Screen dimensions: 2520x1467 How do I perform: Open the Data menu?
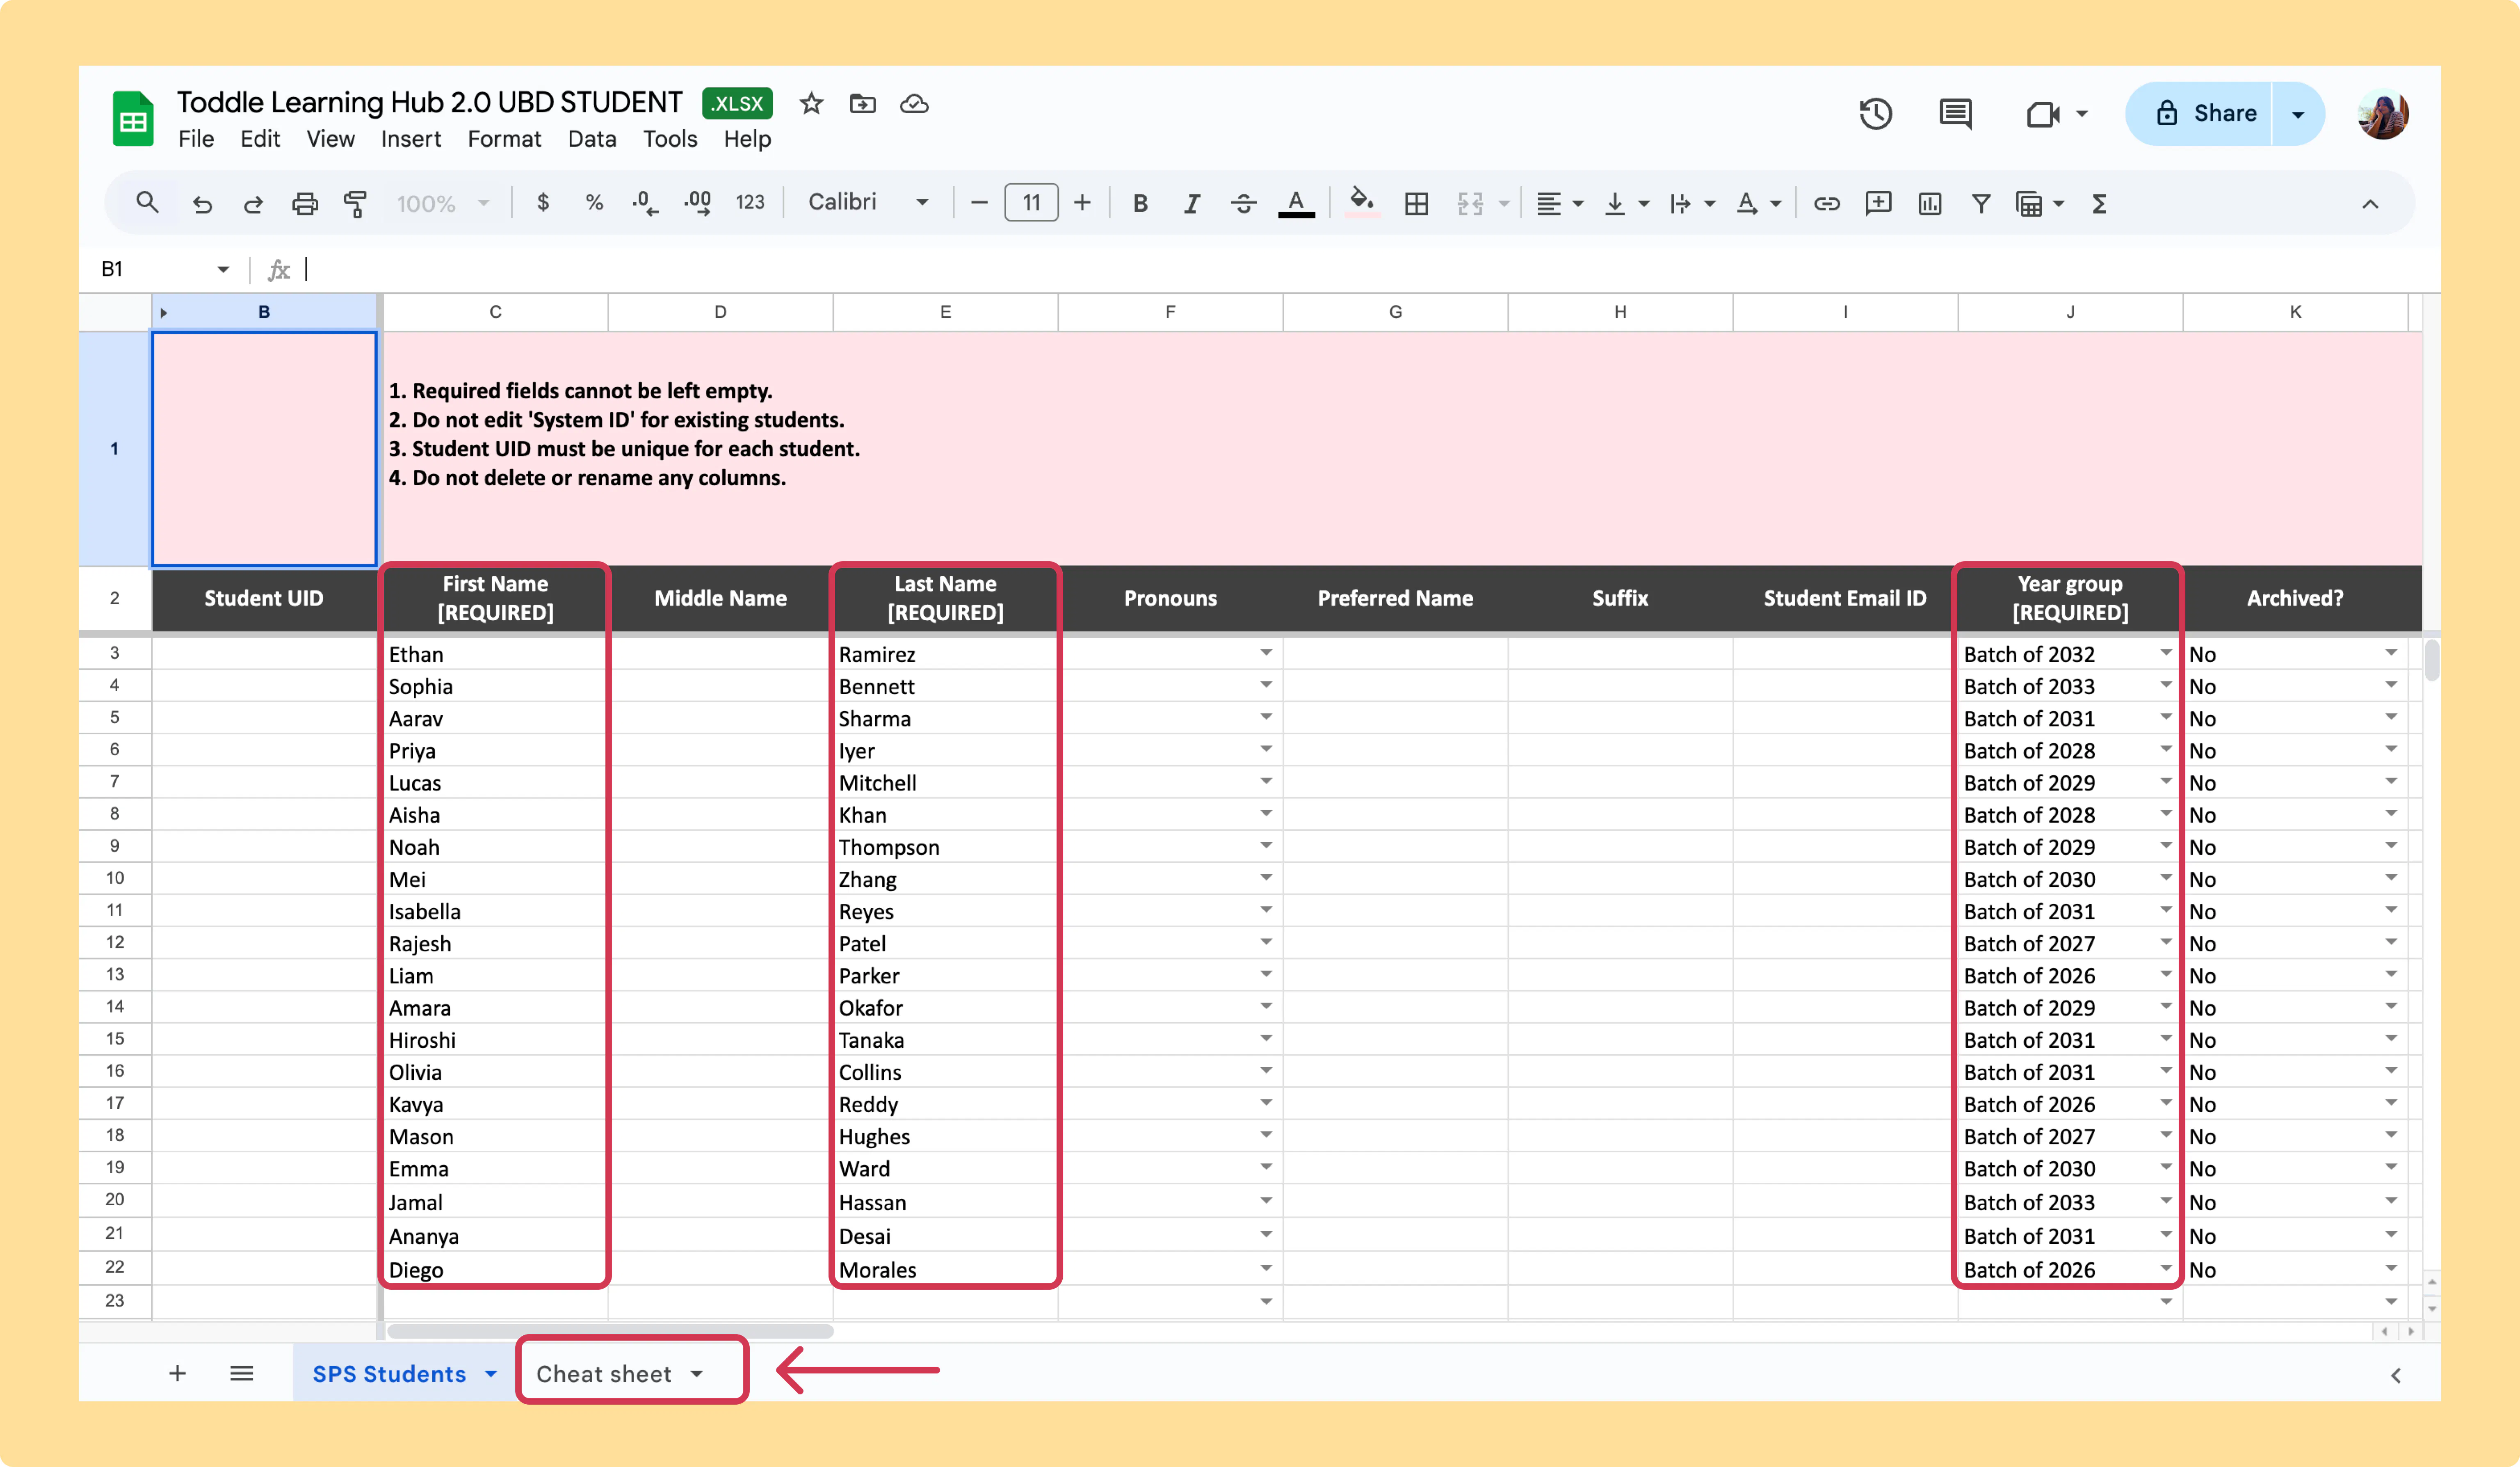point(592,139)
